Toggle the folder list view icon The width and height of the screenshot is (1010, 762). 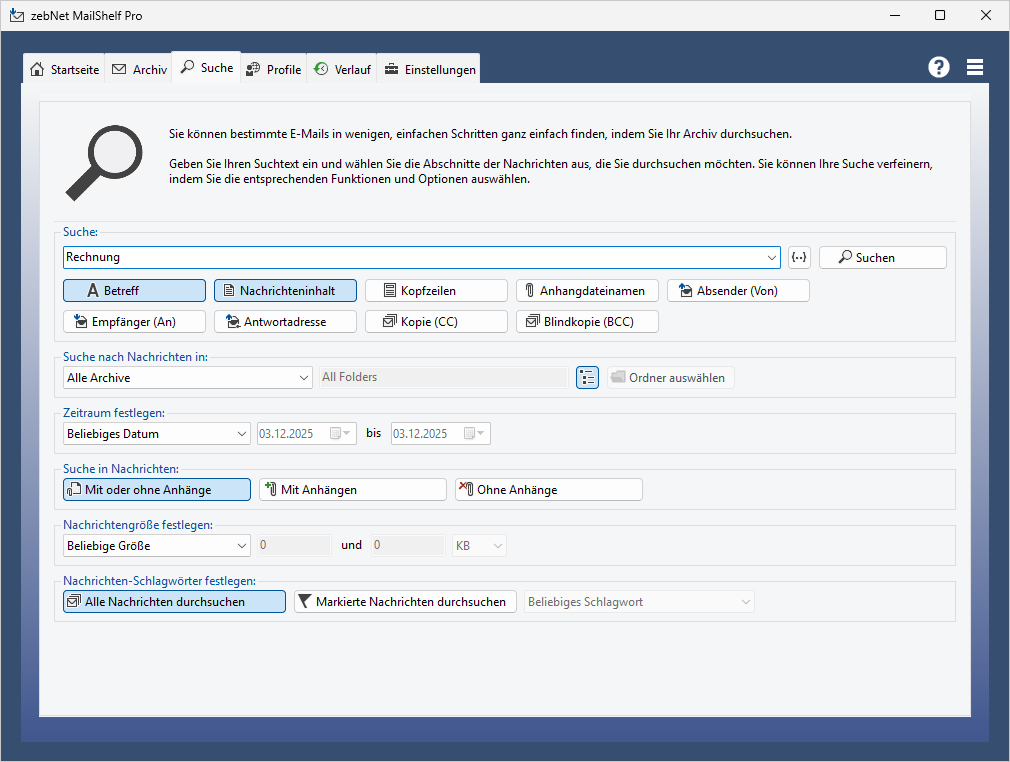pyautogui.click(x=587, y=378)
